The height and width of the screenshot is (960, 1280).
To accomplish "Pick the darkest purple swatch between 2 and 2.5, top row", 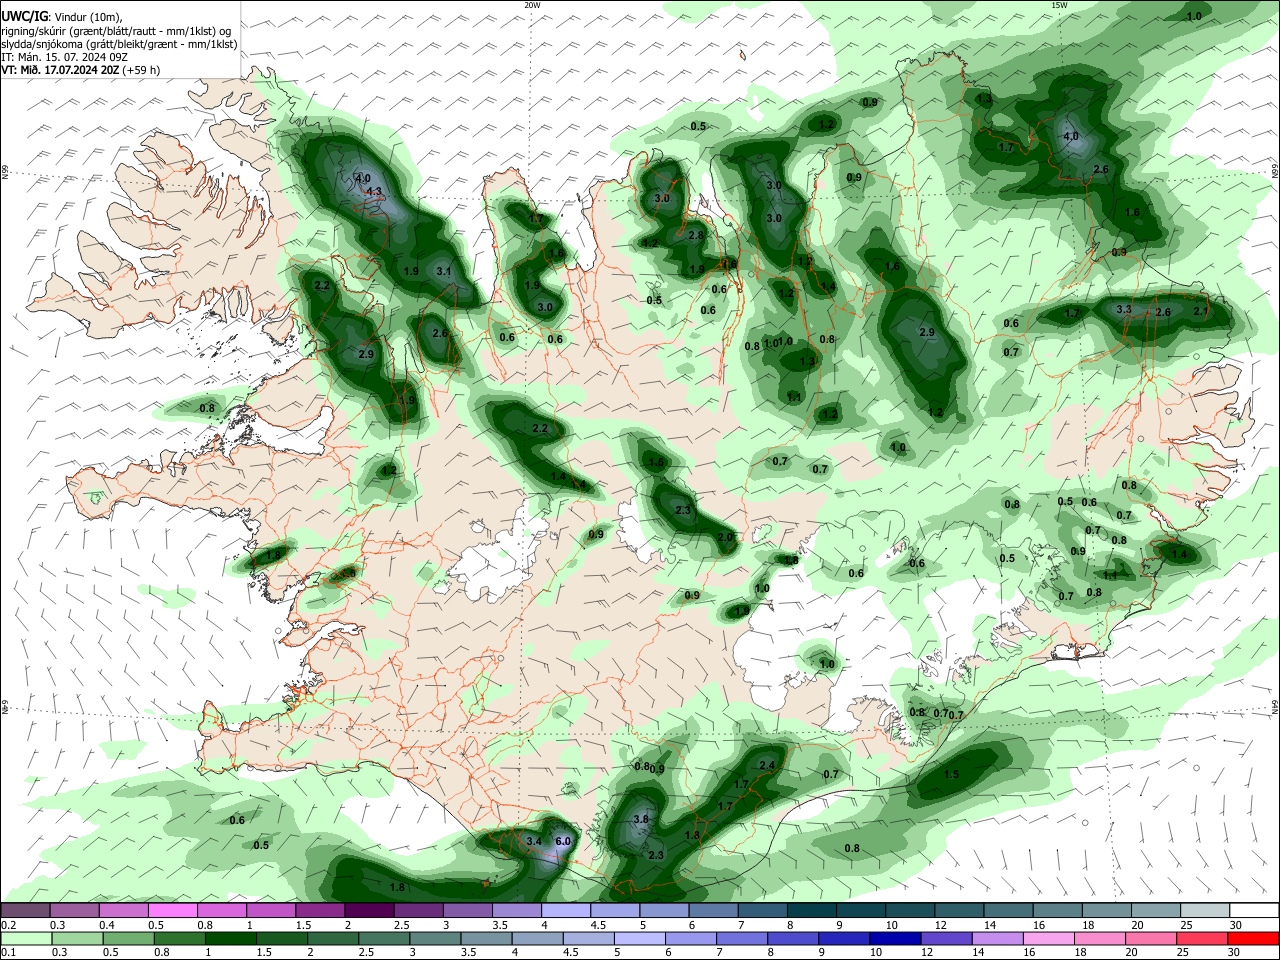I will coord(368,910).
